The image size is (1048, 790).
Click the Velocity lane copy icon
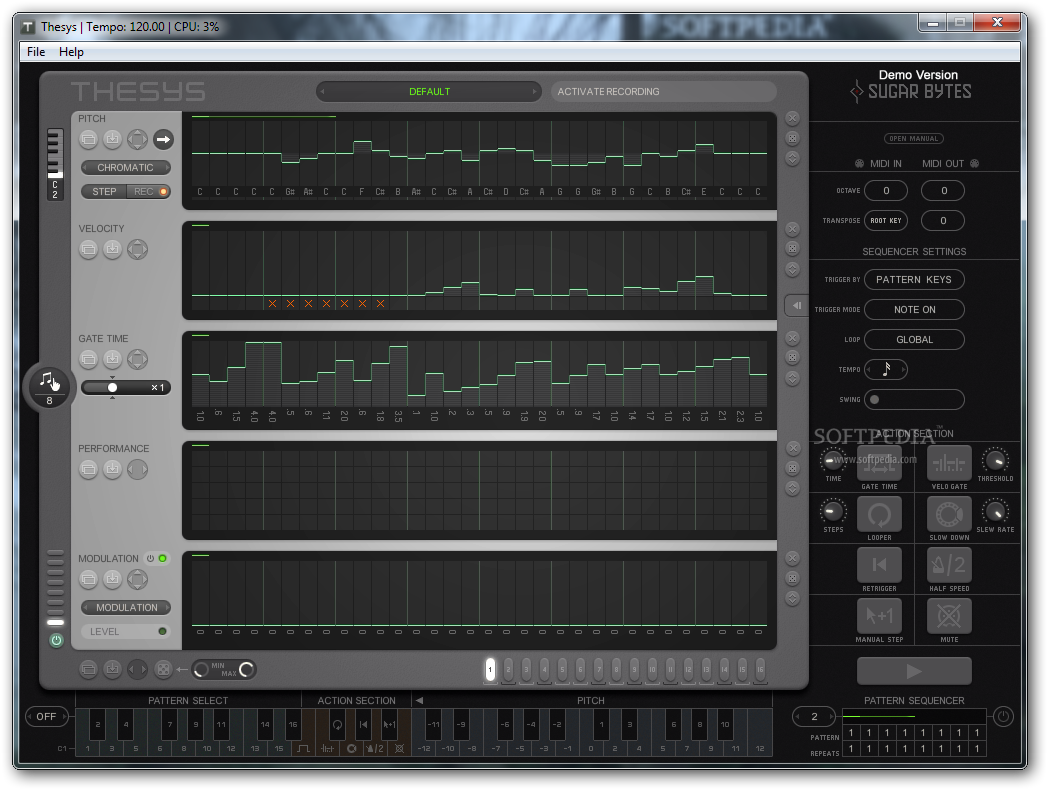pyautogui.click(x=88, y=249)
